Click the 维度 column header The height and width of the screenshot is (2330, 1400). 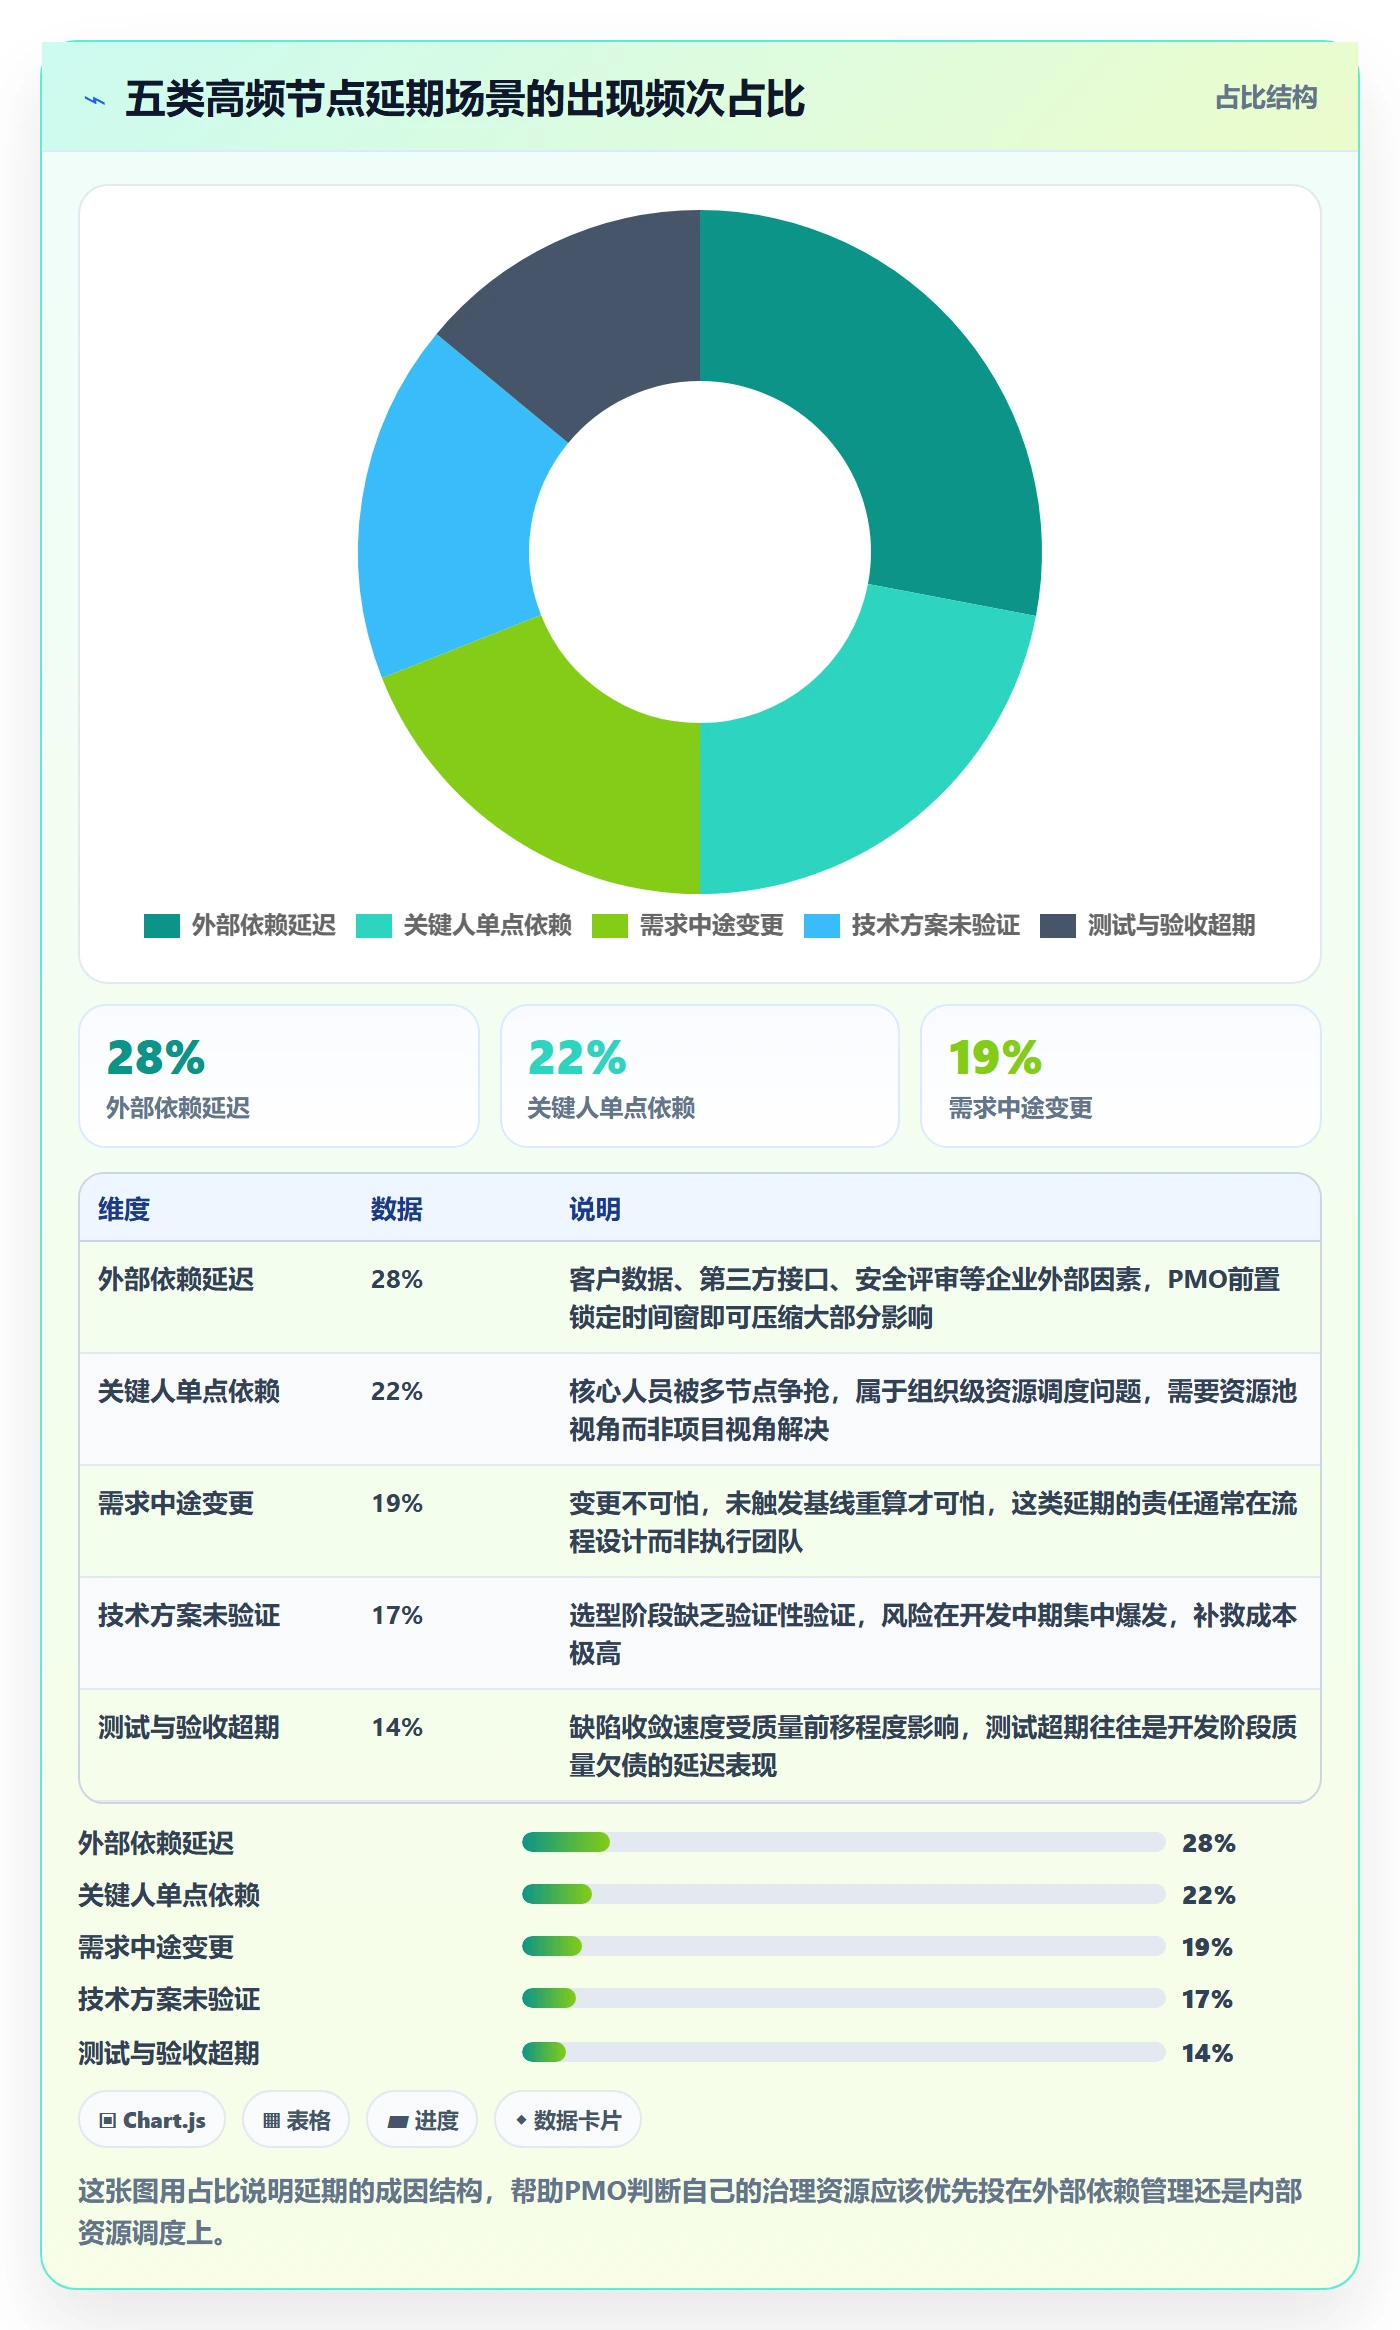click(124, 1209)
